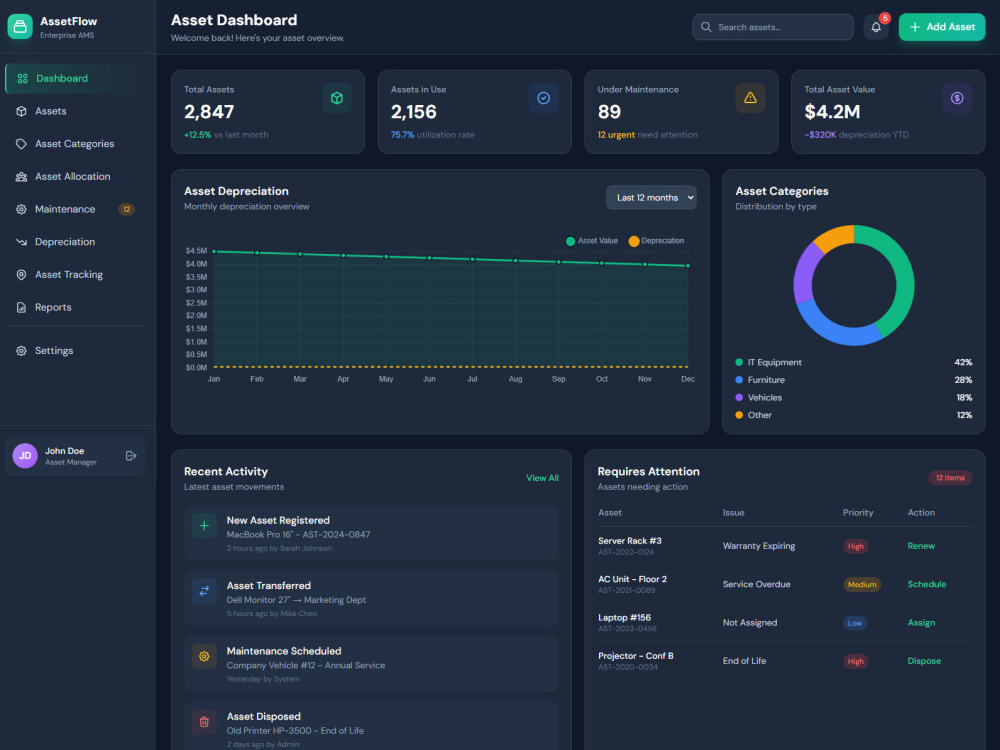Screen dimensions: 1000x750
Task: Click the Reports document icon
Action: coord(21,307)
